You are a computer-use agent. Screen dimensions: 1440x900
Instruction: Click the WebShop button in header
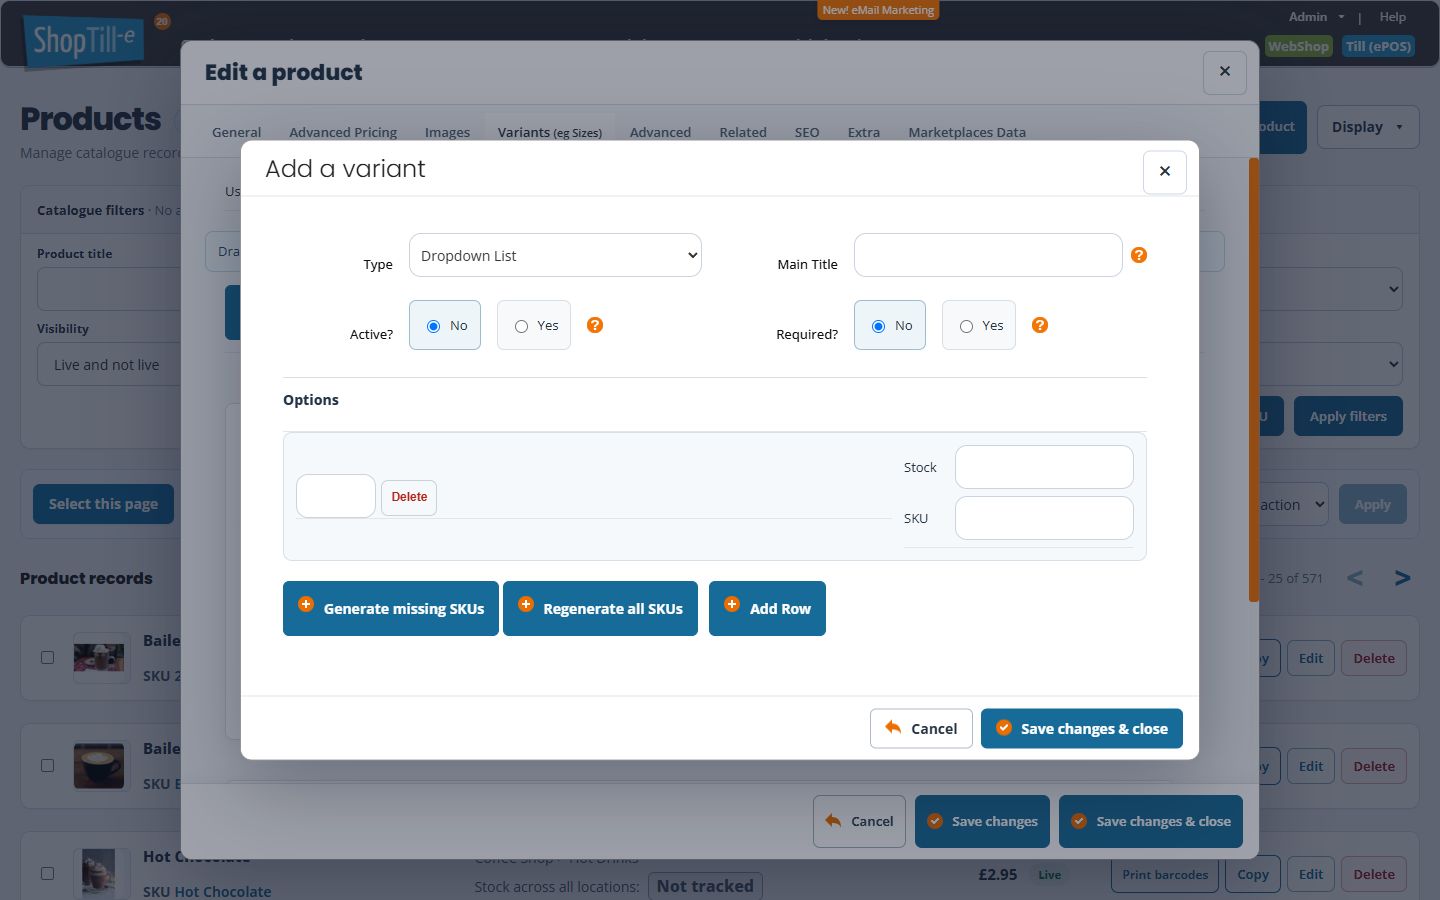coord(1299,46)
